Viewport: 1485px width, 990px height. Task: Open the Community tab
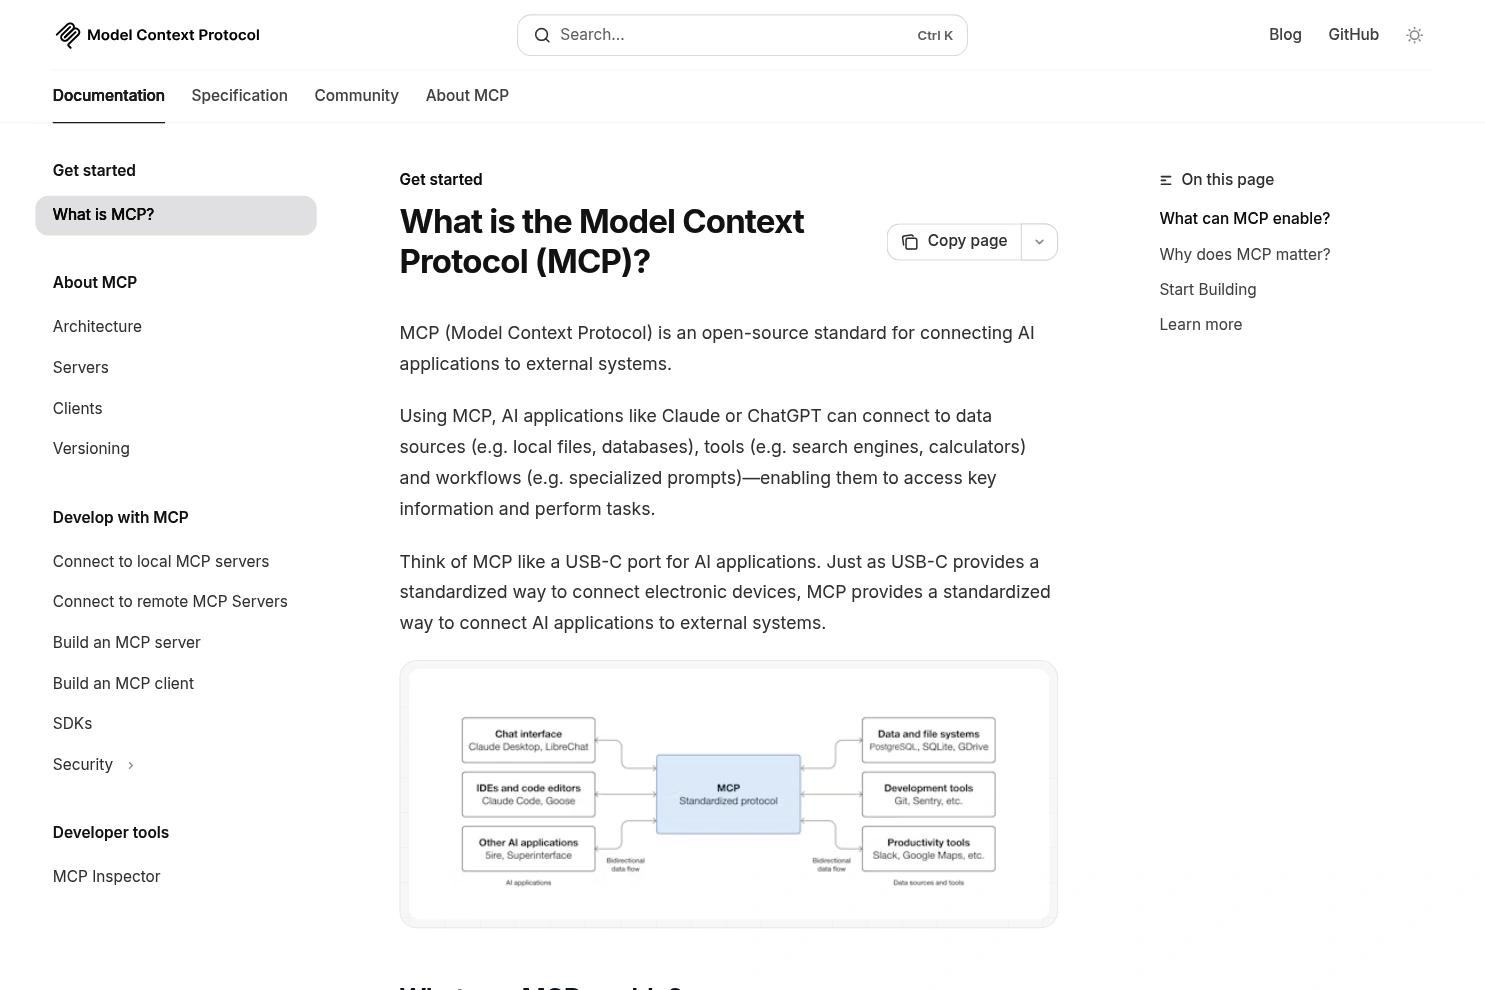point(356,95)
